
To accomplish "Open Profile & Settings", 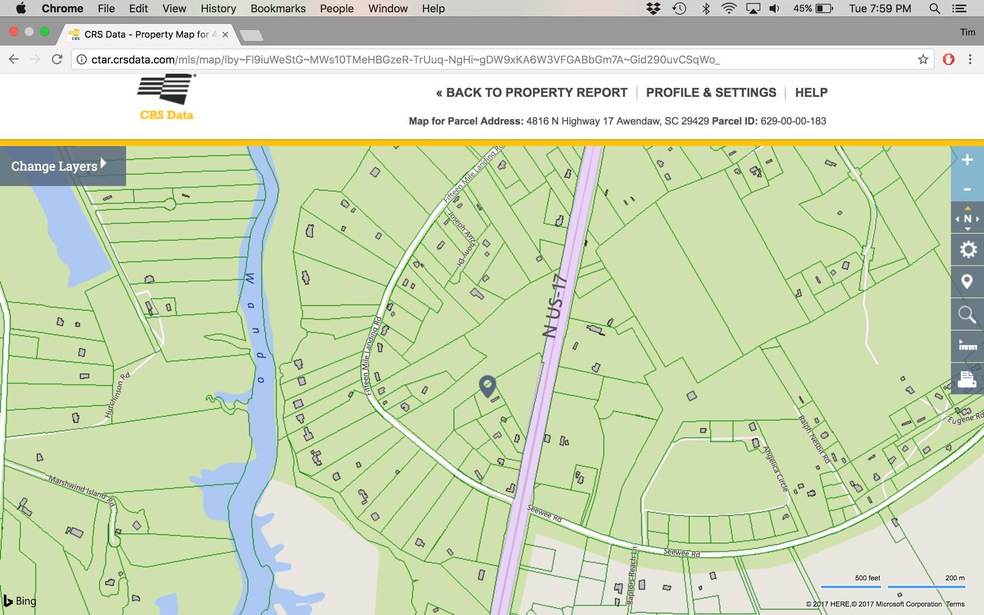I will pyautogui.click(x=711, y=92).
